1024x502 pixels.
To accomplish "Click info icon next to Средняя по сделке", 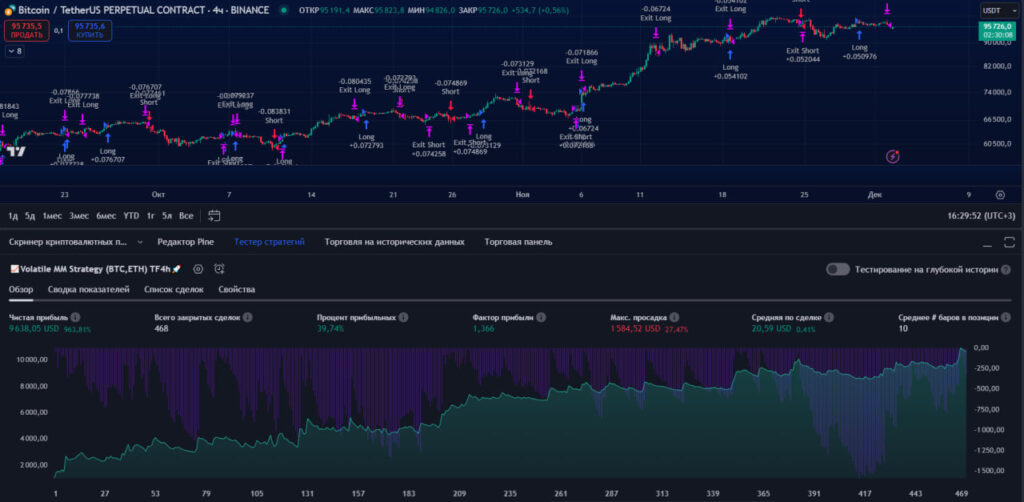I will (x=829, y=317).
